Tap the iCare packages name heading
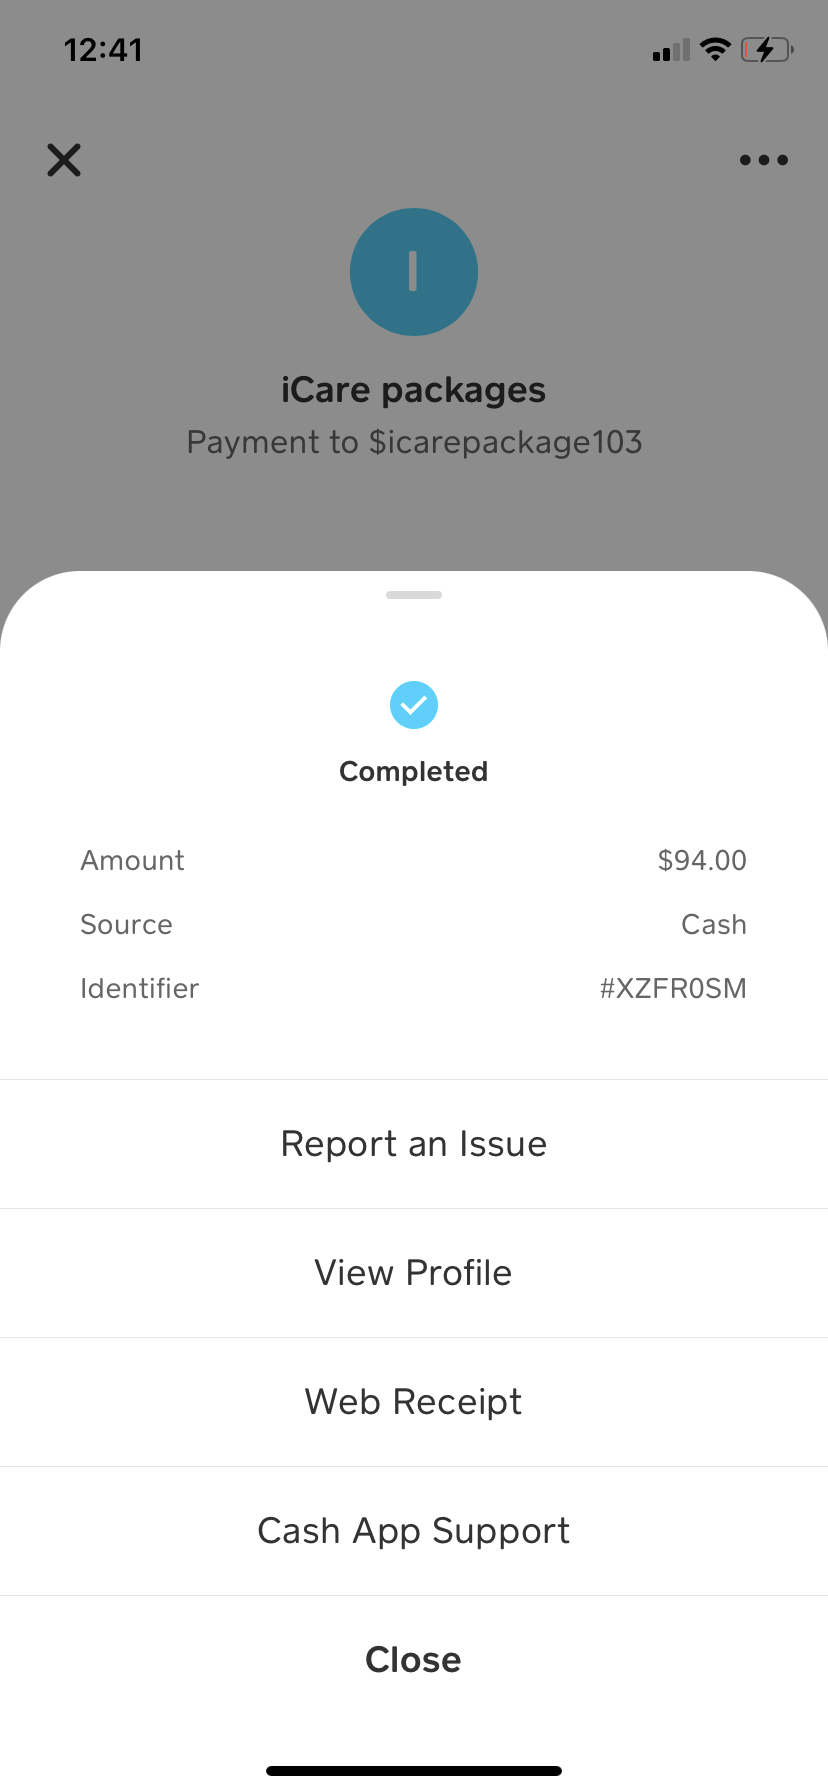The width and height of the screenshot is (828, 1792). pyautogui.click(x=414, y=390)
